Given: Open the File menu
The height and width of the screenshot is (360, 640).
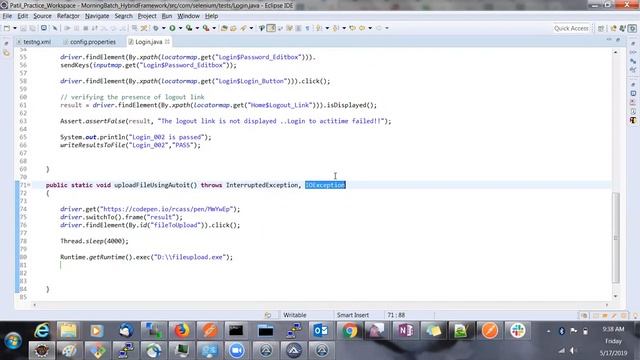Looking at the screenshot, I should tap(7, 16).
